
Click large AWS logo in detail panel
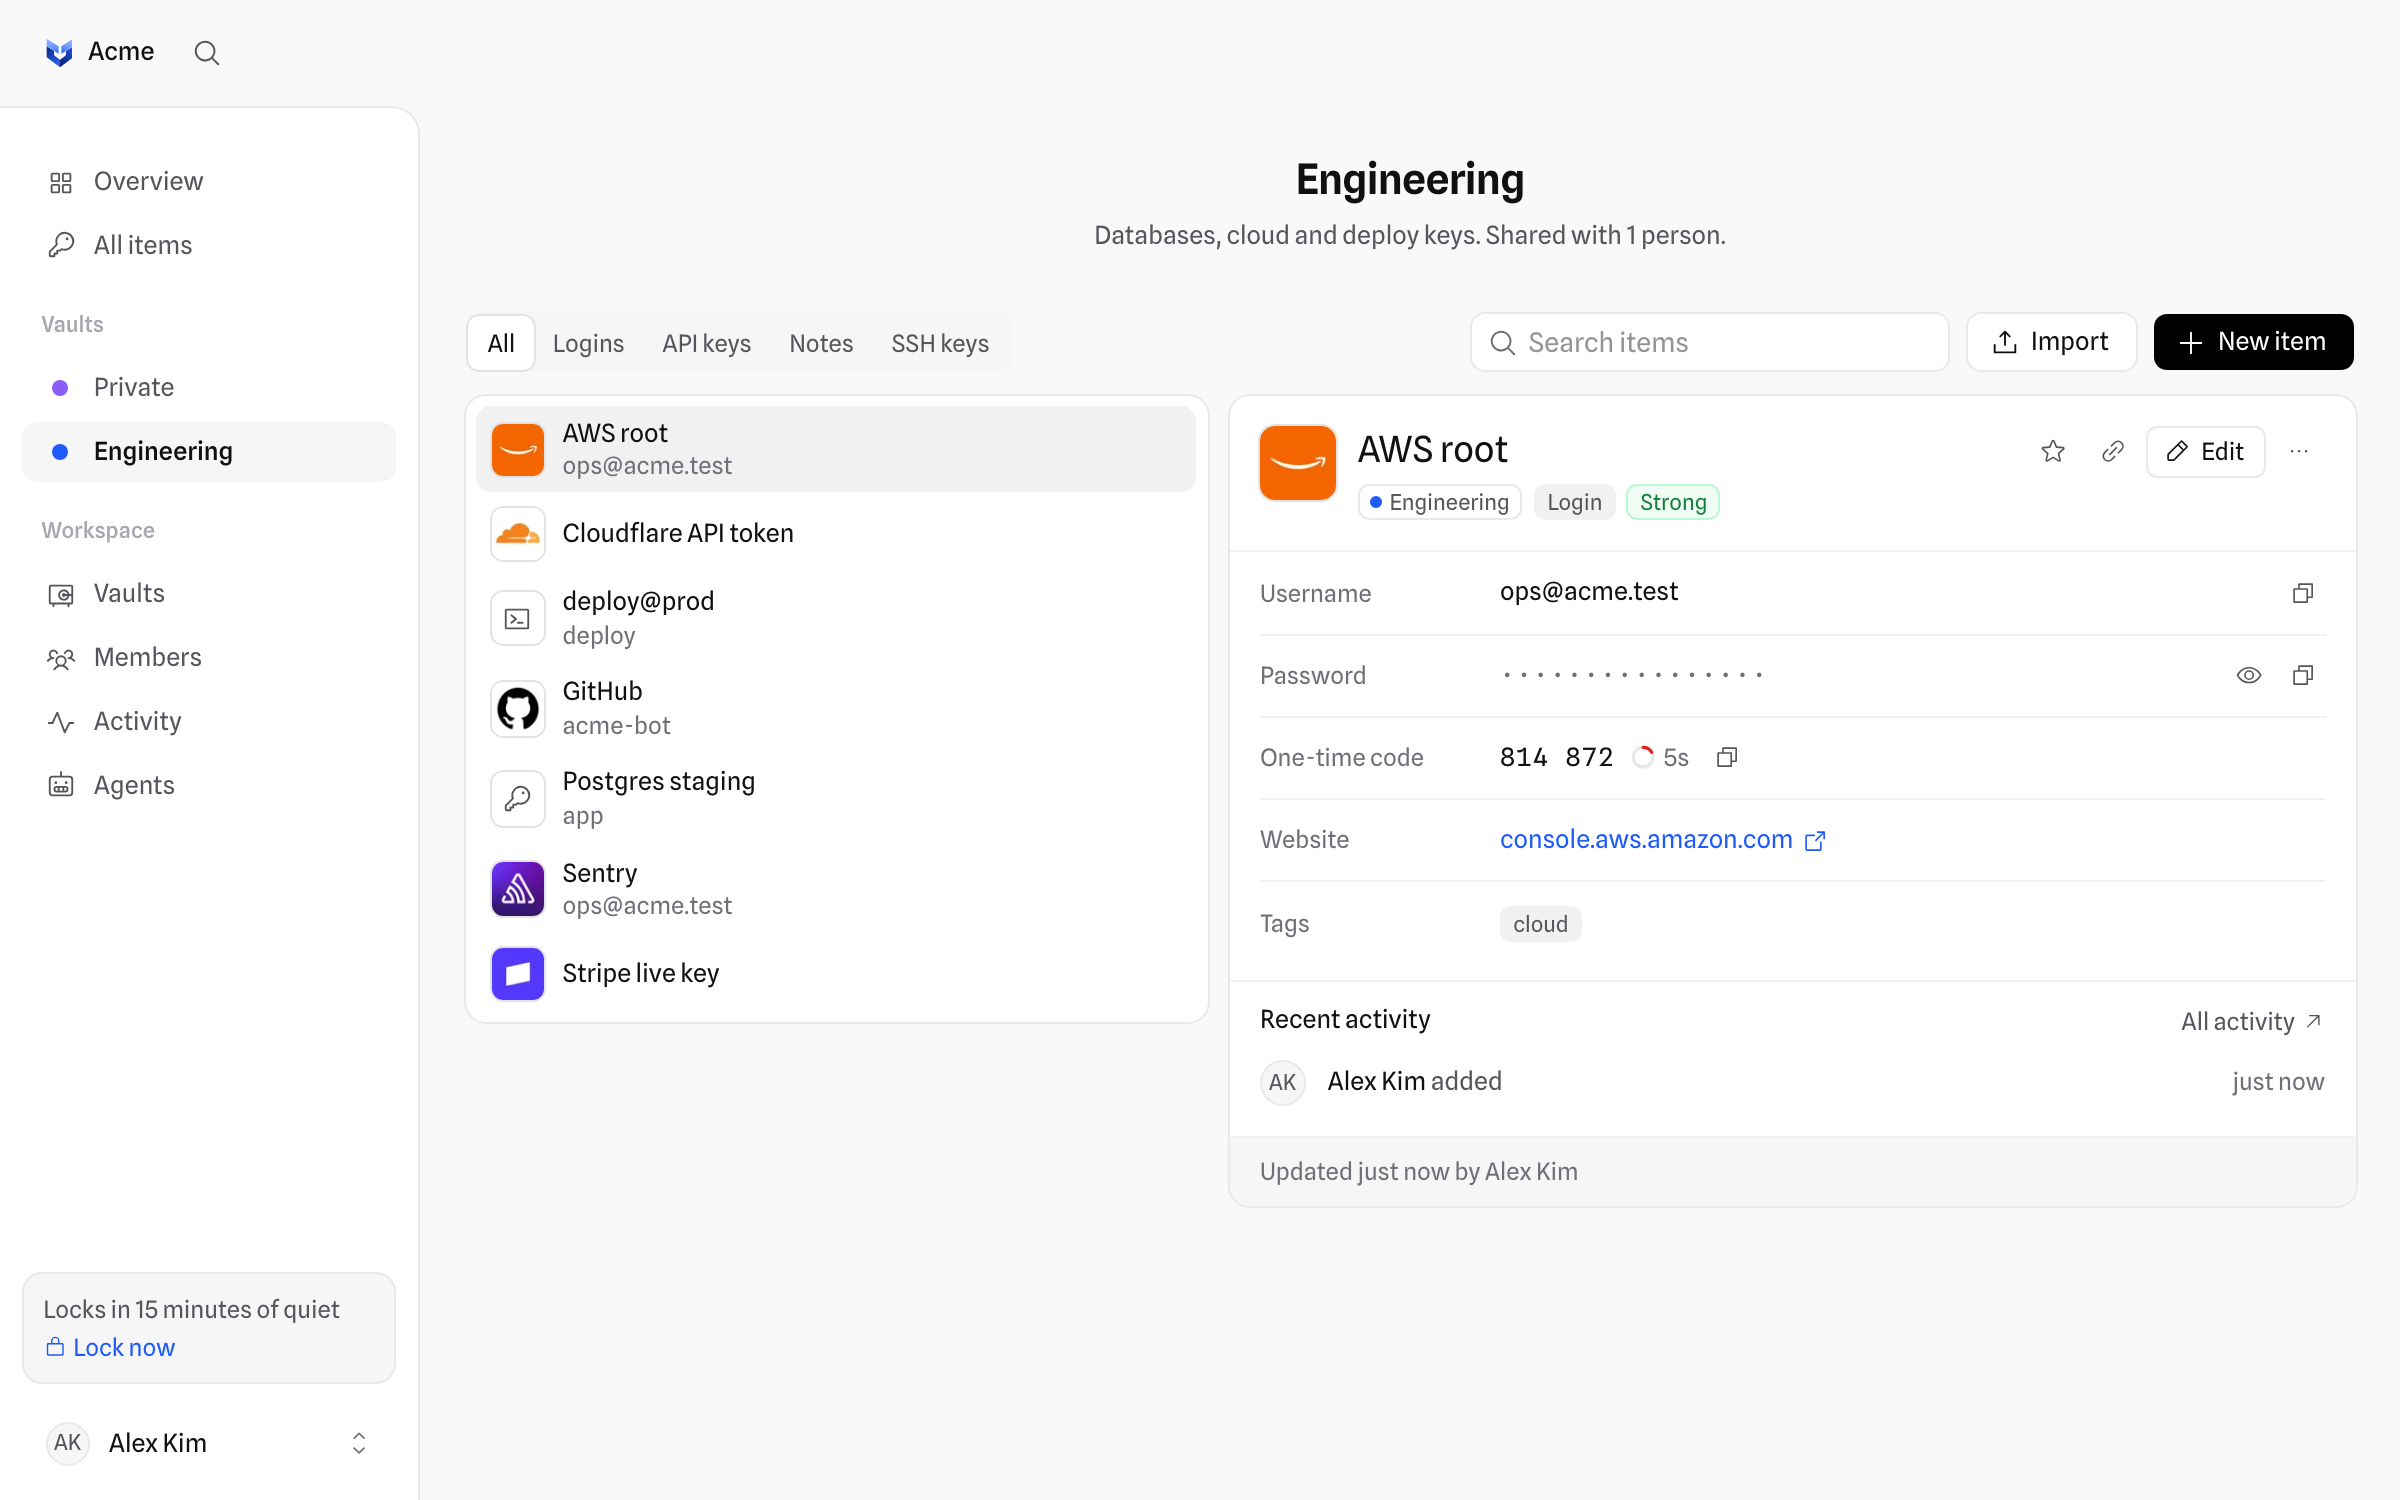[x=1298, y=463]
